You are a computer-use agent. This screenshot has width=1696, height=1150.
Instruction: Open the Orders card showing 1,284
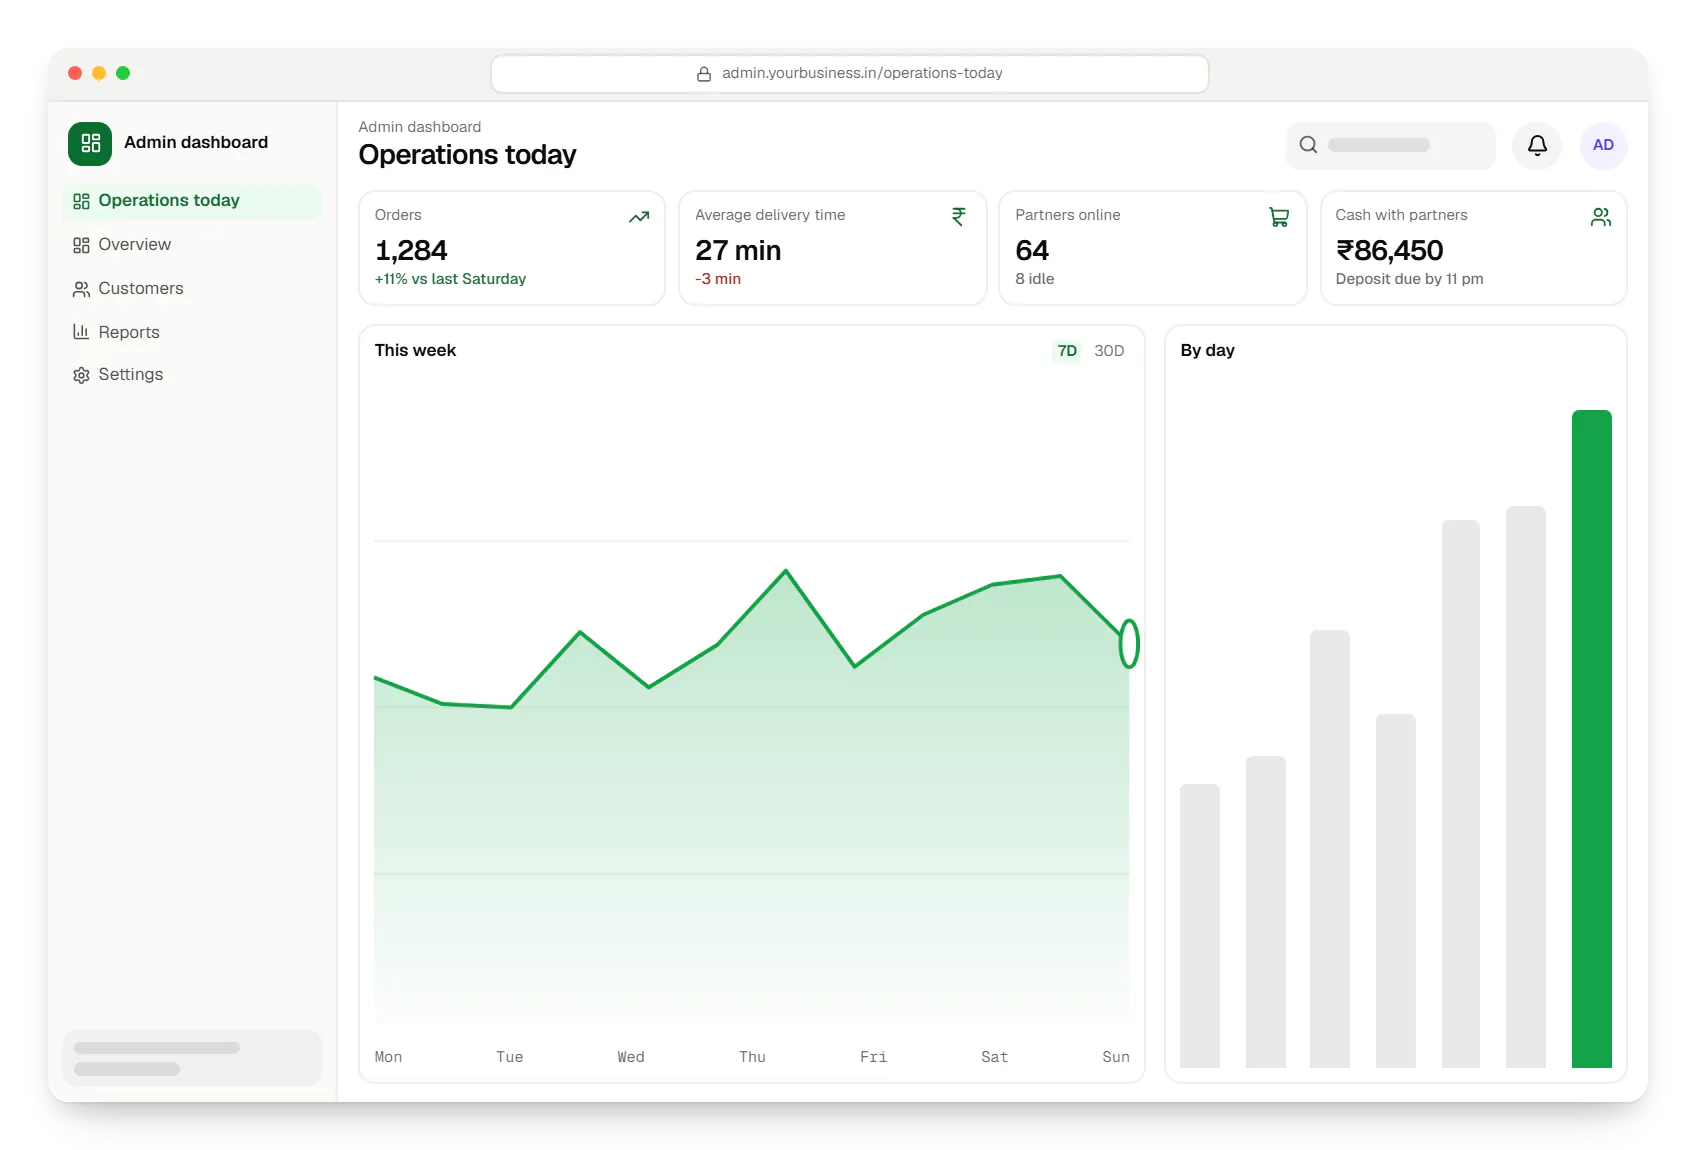[512, 248]
